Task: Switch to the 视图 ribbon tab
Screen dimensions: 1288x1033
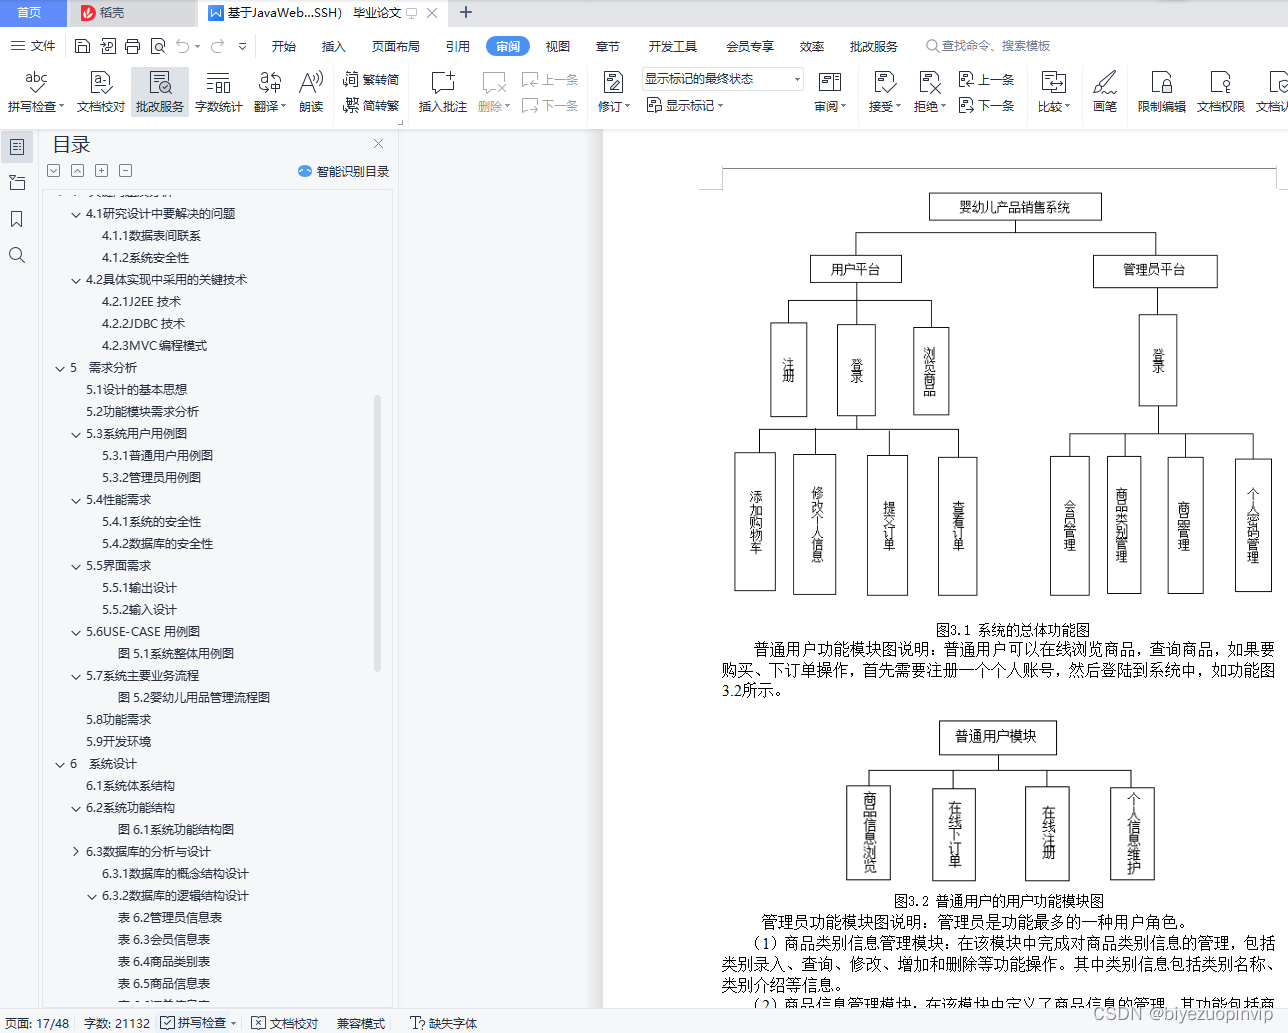Action: [557, 46]
